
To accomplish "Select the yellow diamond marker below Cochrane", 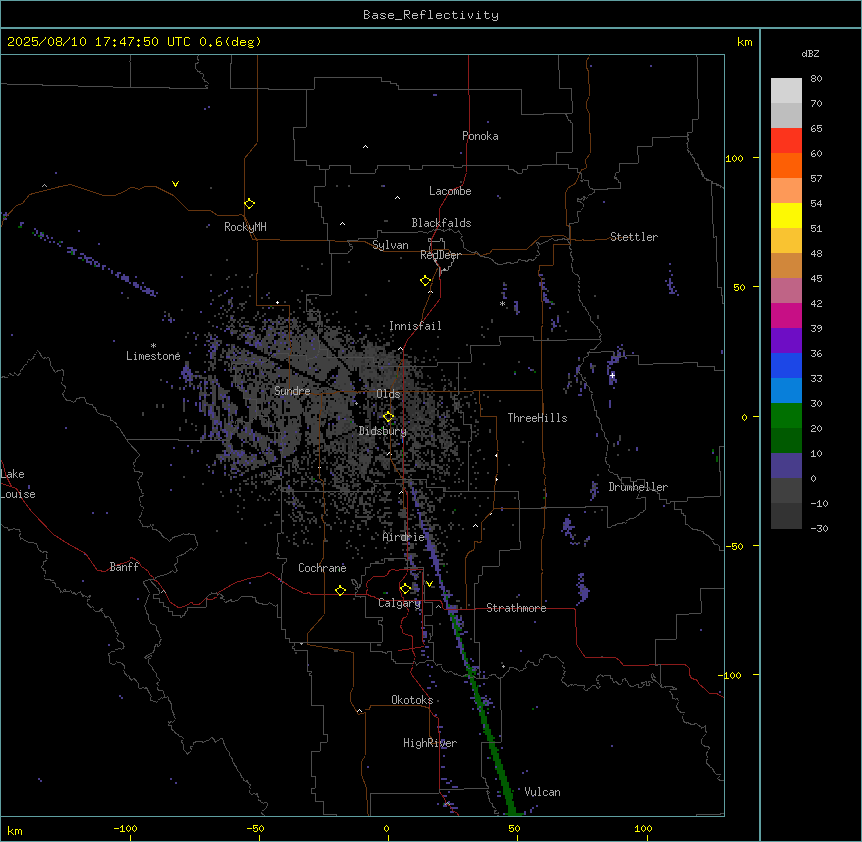I will coord(340,590).
